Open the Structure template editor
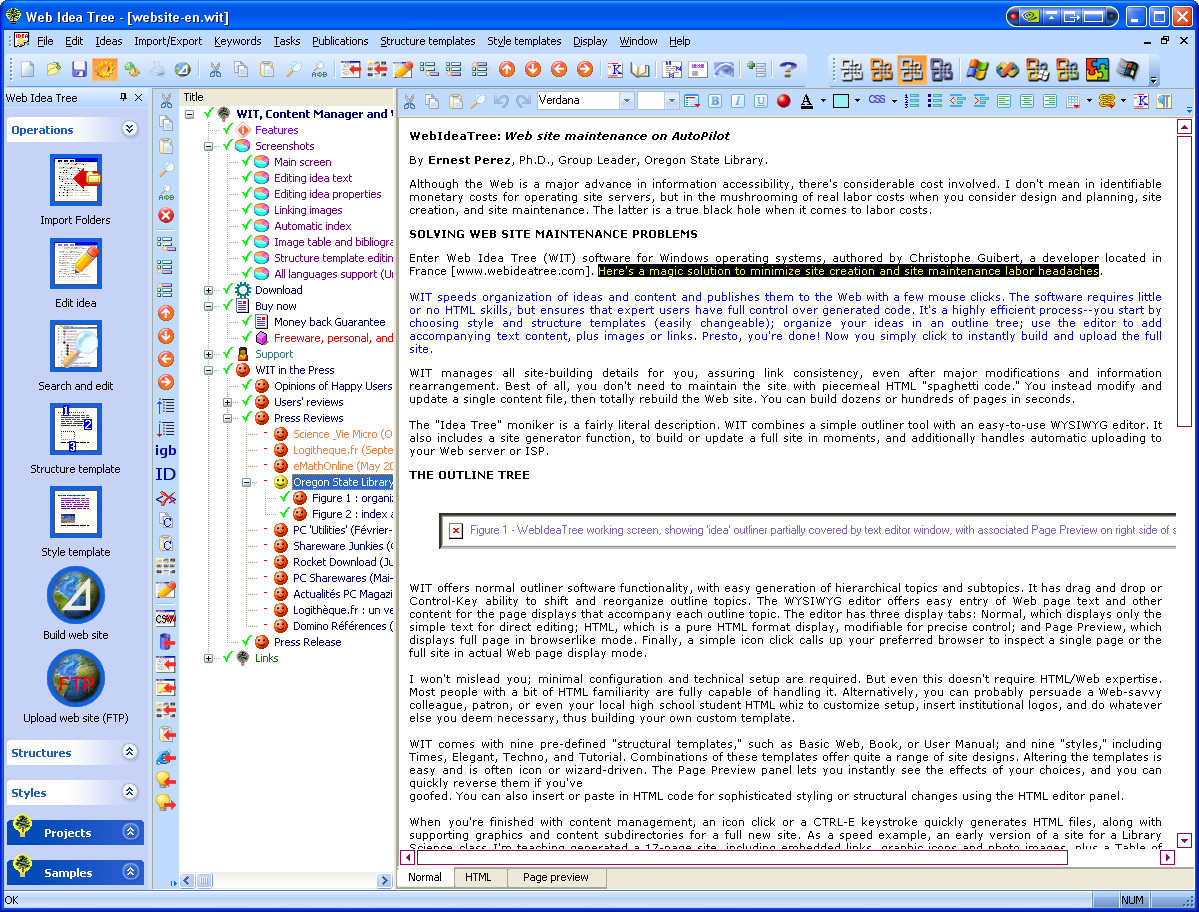The image size is (1199, 912). point(75,430)
